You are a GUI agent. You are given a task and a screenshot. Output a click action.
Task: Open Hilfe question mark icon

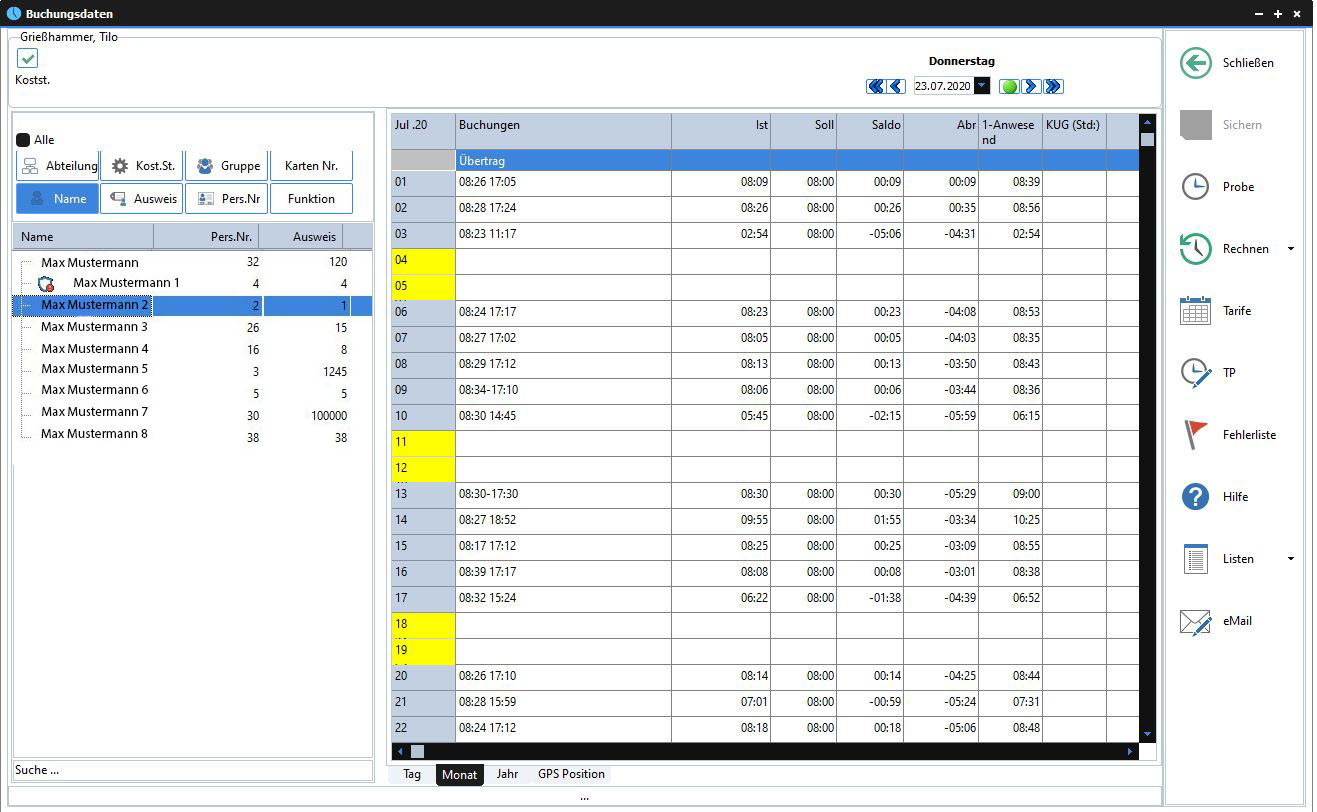click(1195, 497)
